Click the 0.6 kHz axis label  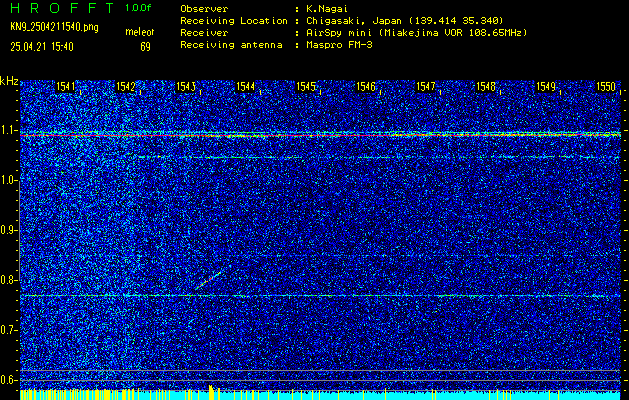[x=8, y=380]
